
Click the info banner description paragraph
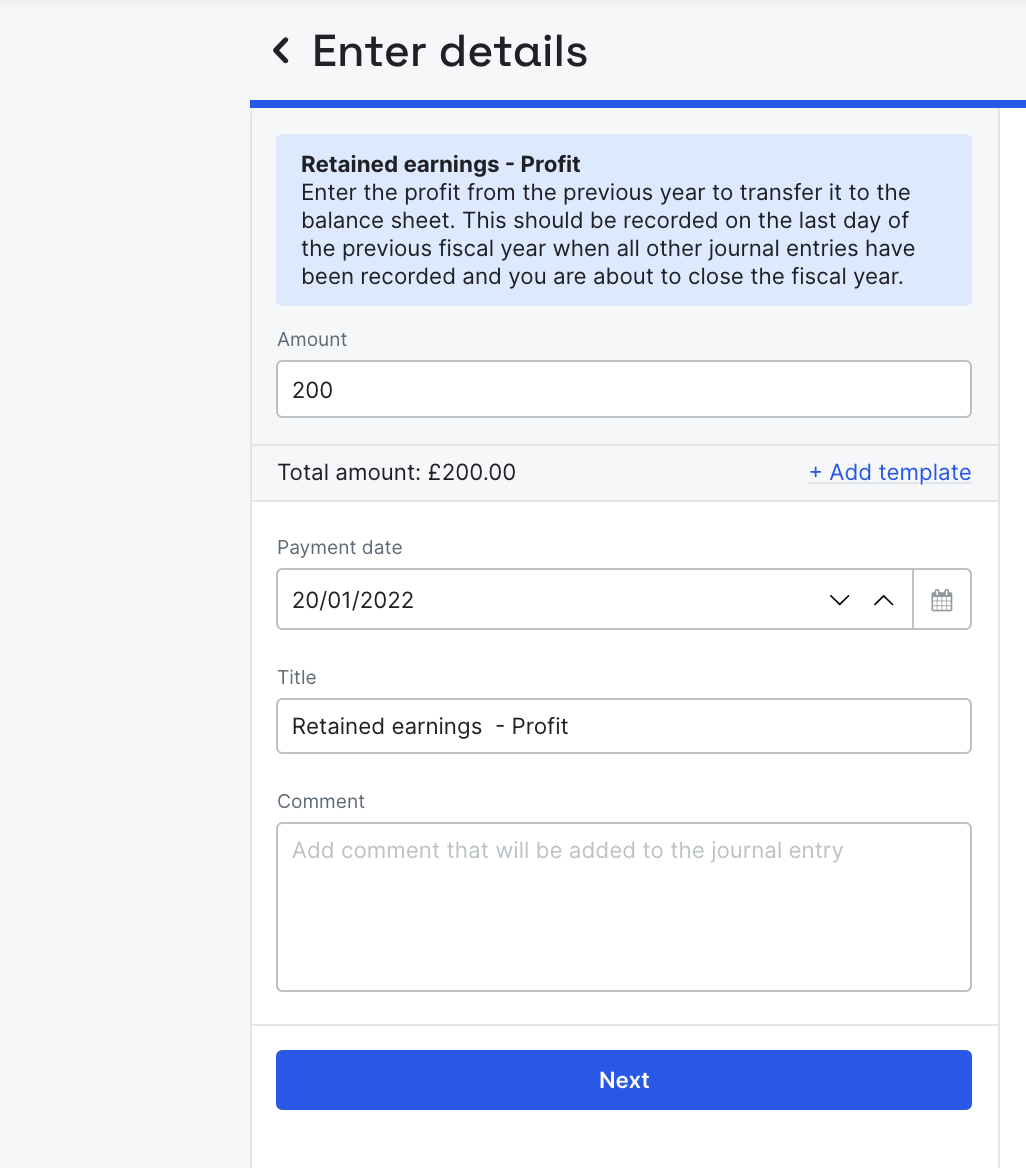pos(607,234)
